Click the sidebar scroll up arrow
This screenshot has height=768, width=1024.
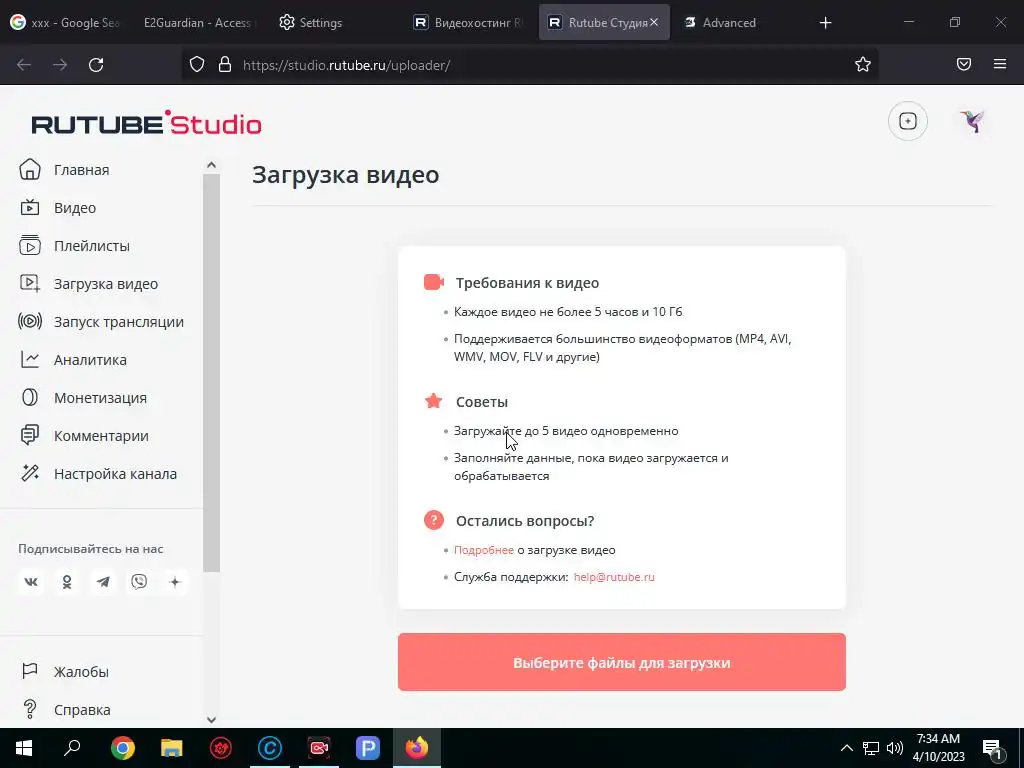(211, 165)
